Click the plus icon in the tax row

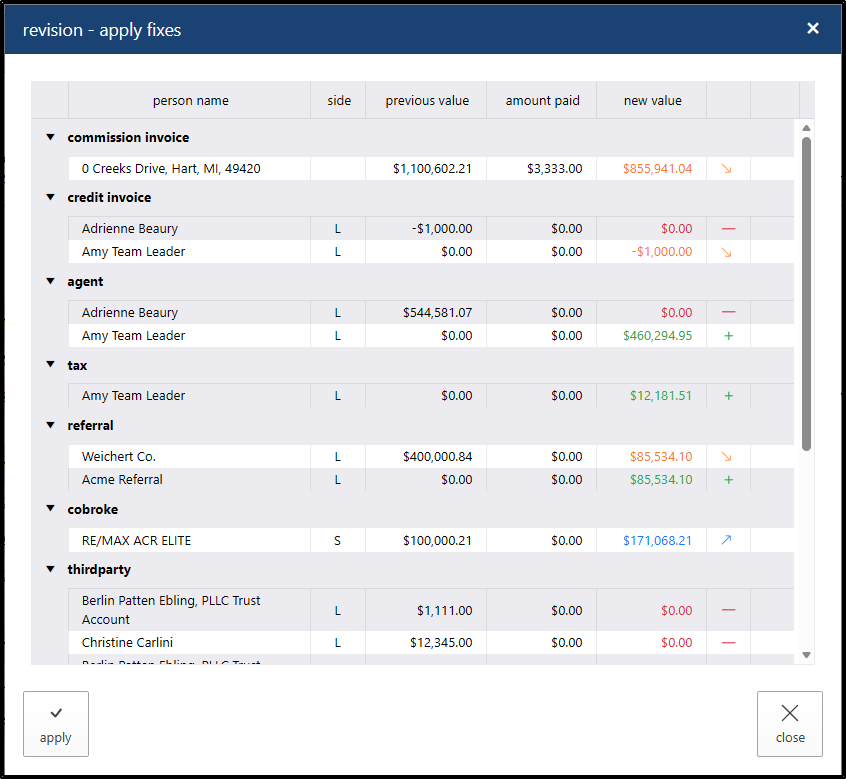[728, 396]
